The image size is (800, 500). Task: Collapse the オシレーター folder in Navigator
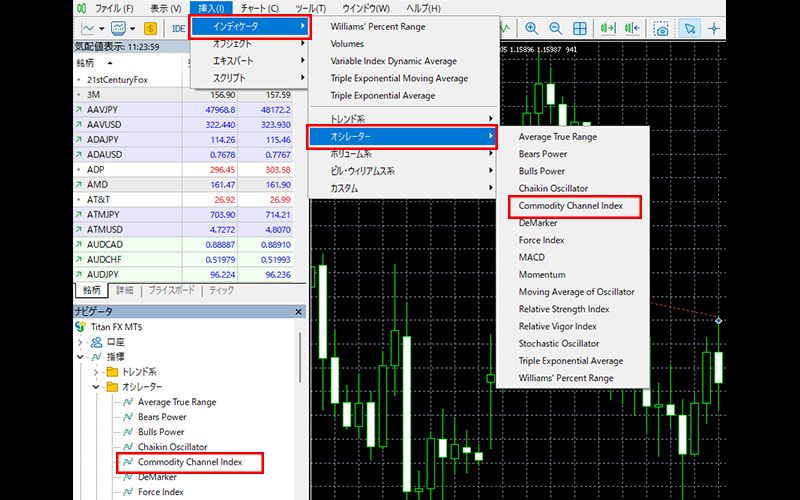[96, 386]
